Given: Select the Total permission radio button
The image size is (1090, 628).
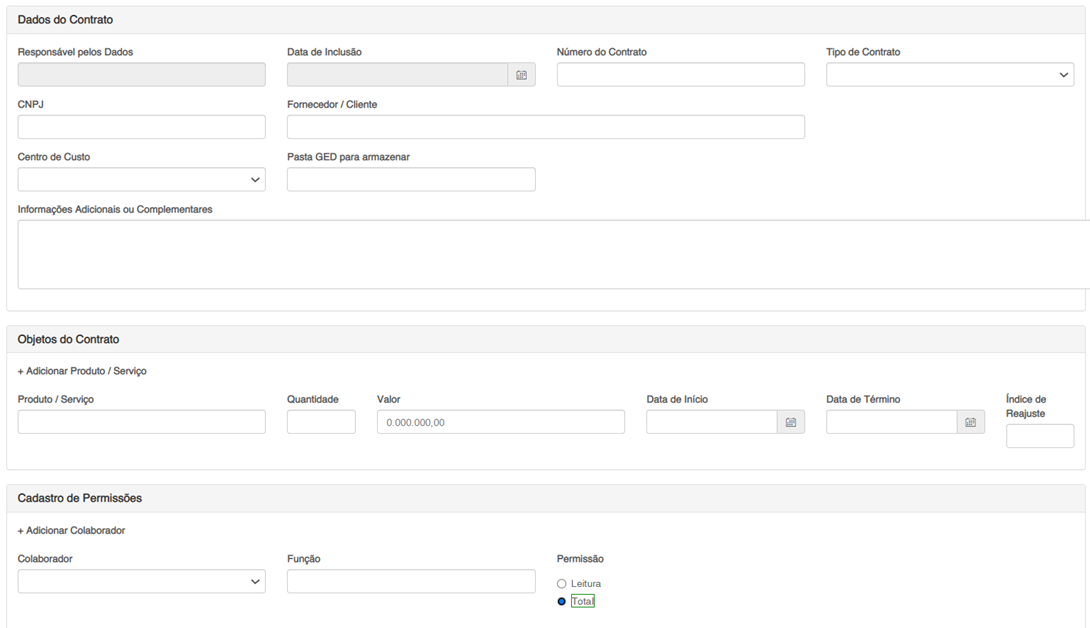Looking at the screenshot, I should (562, 601).
